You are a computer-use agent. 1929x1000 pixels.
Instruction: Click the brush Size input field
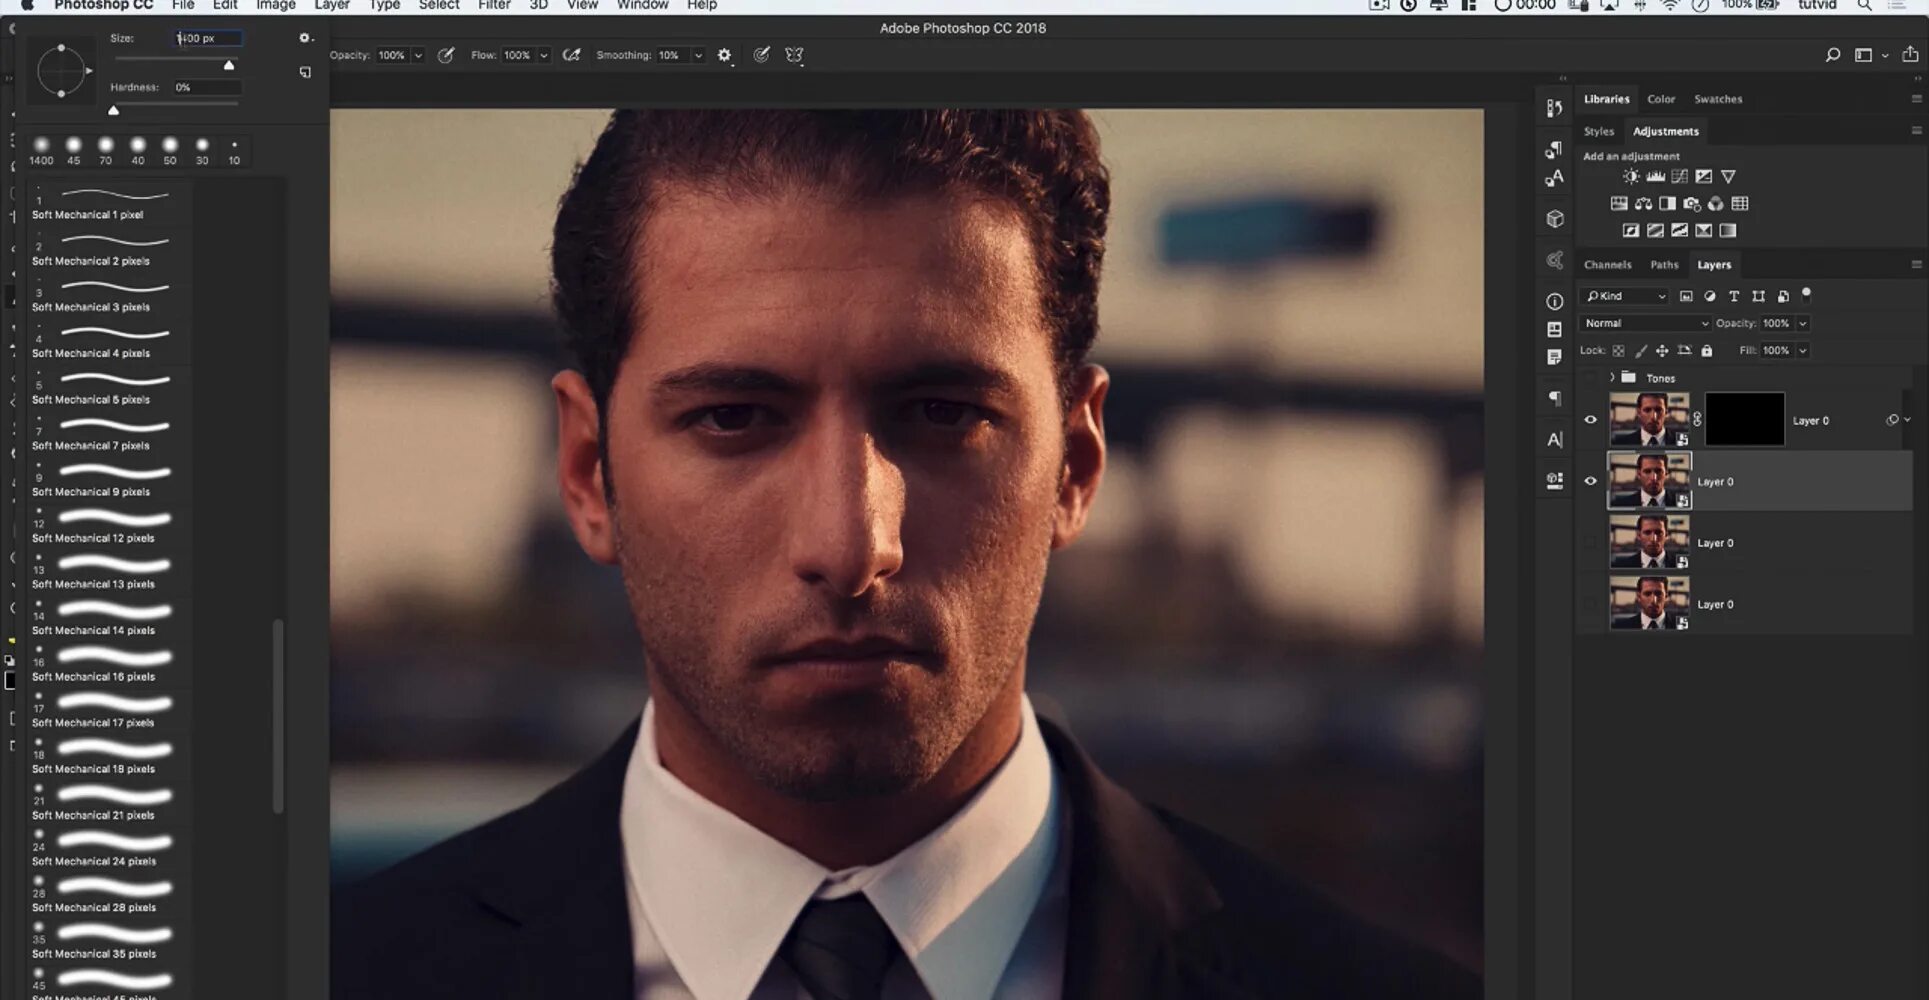pos(208,38)
